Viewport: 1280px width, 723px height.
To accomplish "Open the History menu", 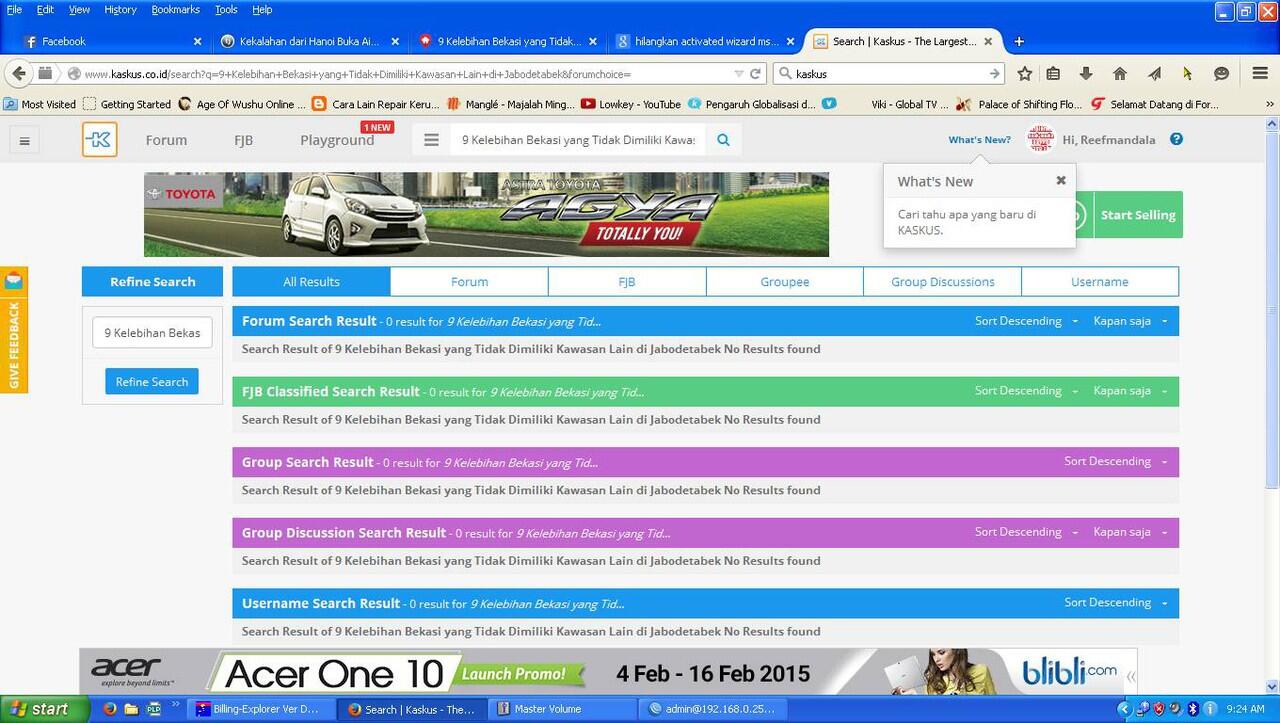I will click(120, 9).
